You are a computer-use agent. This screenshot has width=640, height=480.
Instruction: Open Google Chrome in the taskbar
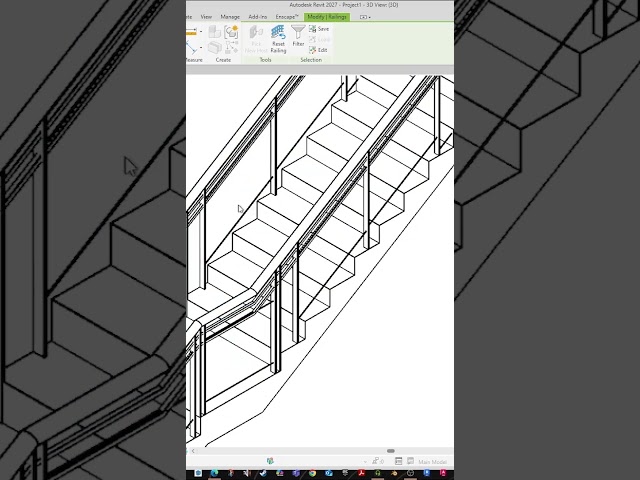(313, 473)
